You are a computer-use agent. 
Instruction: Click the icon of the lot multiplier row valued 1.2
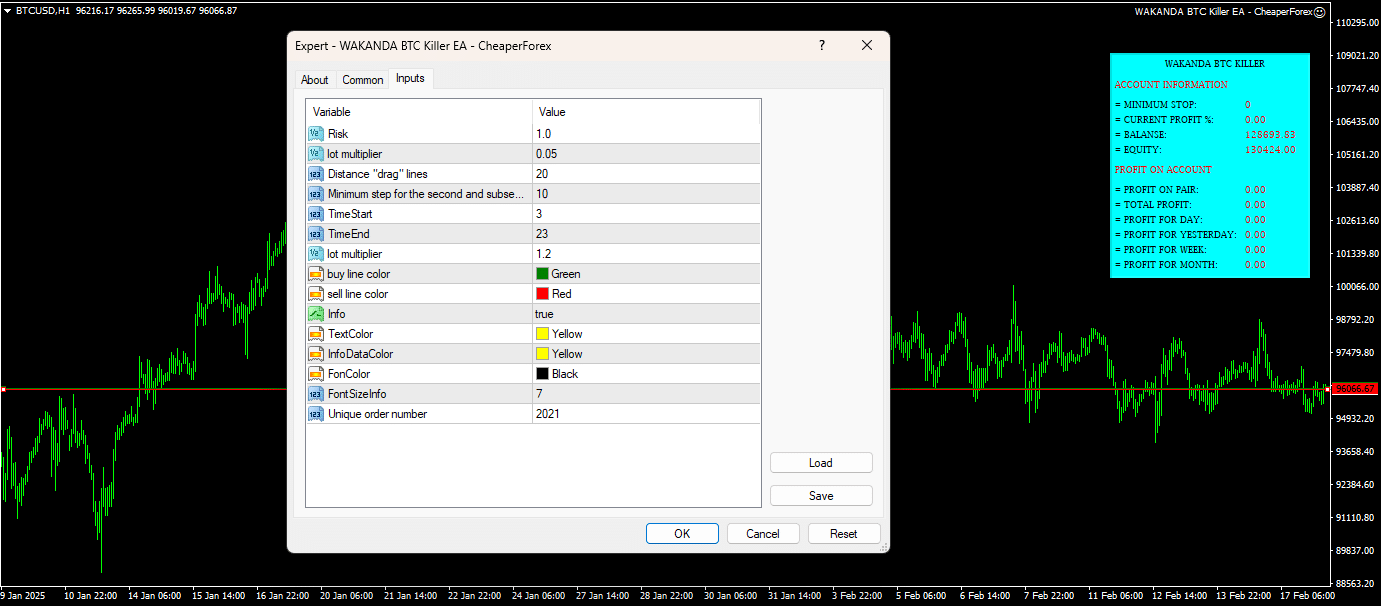point(316,254)
